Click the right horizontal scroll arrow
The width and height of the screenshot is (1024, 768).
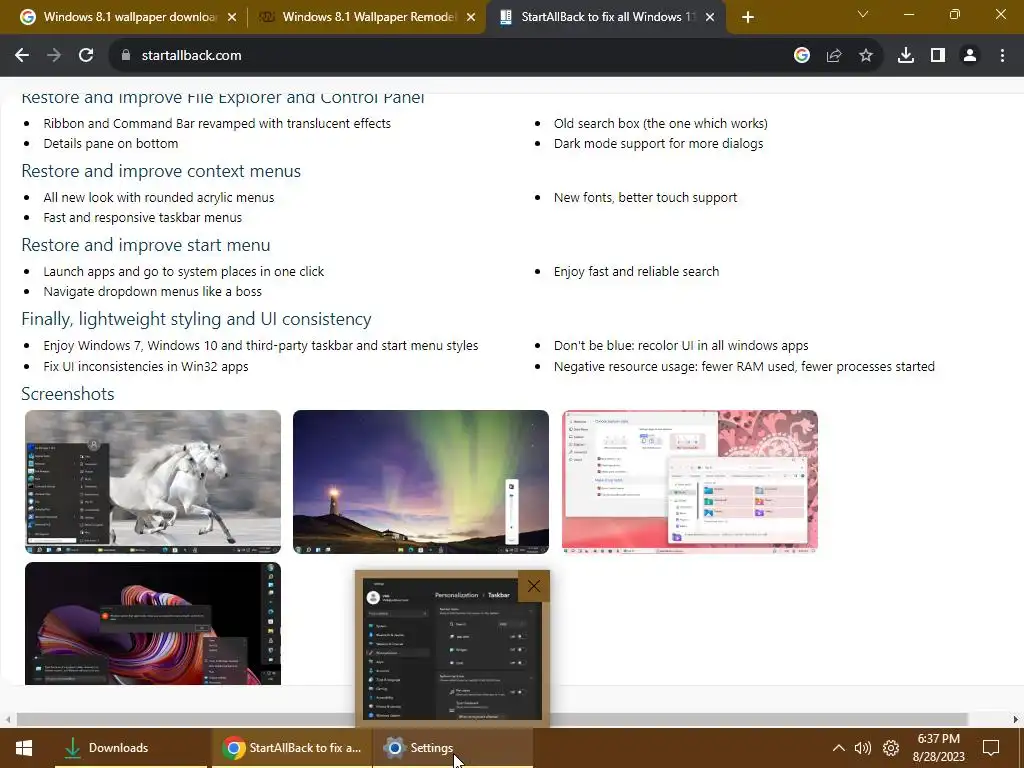(1016, 719)
